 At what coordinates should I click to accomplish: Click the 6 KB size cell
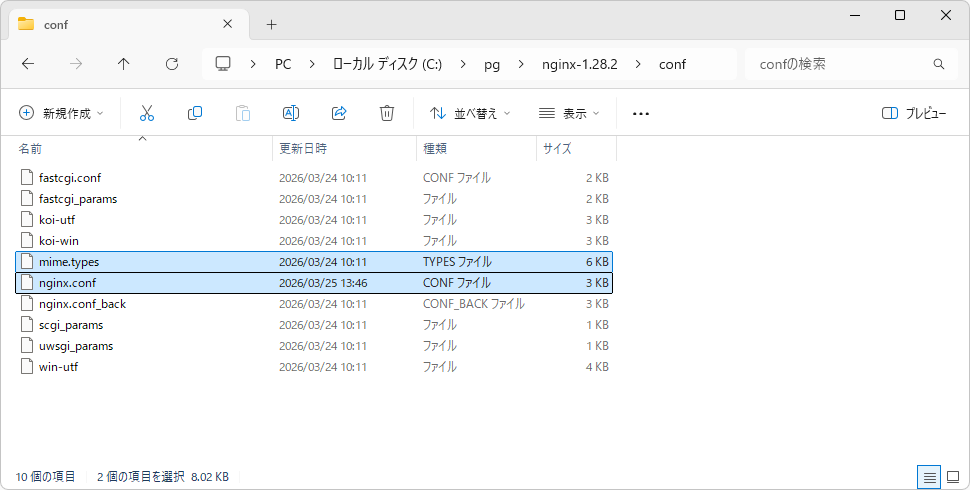[598, 262]
